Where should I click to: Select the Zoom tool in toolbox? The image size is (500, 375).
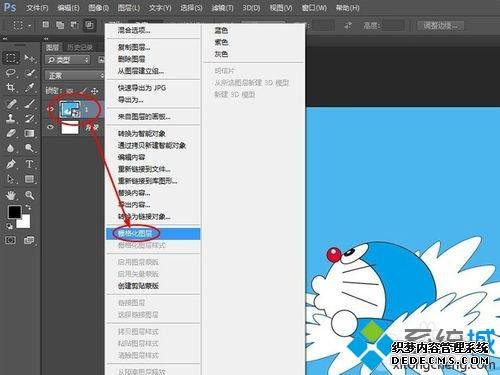point(29,195)
